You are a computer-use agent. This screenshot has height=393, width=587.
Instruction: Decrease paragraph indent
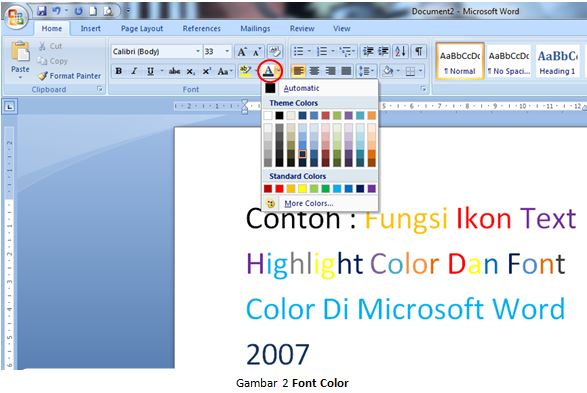(x=368, y=51)
